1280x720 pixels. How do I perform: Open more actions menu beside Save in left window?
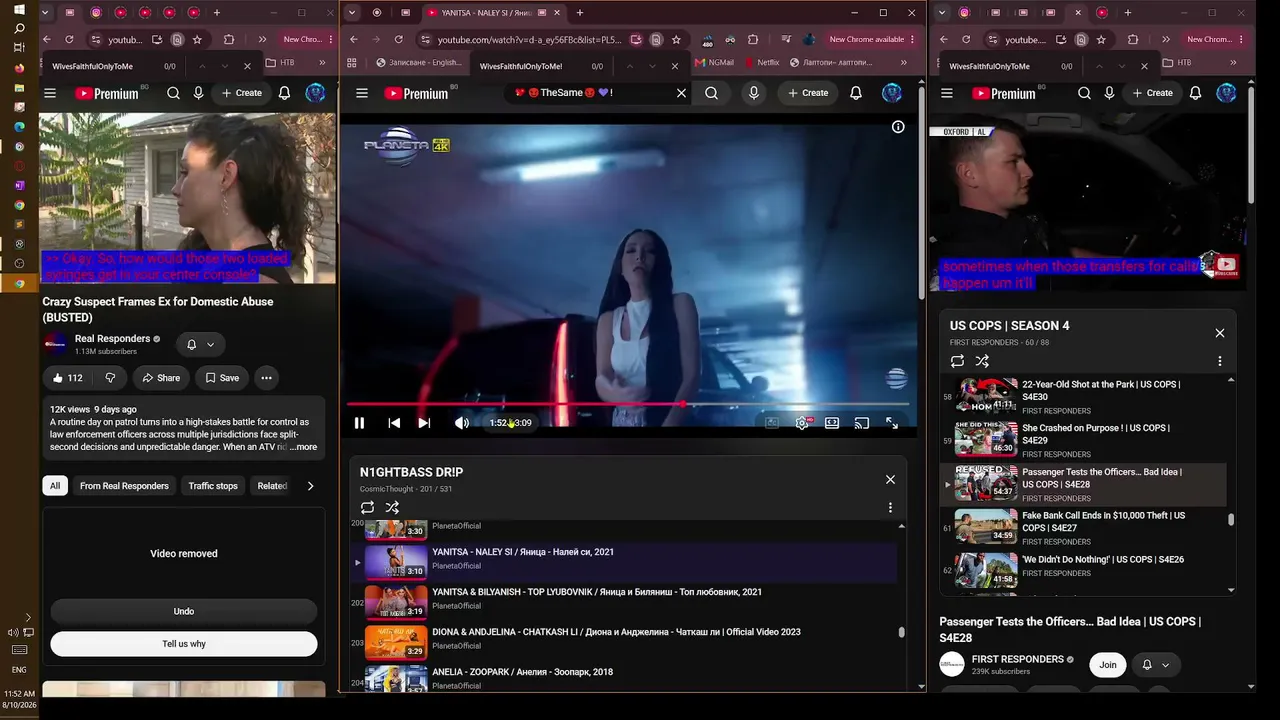(266, 378)
